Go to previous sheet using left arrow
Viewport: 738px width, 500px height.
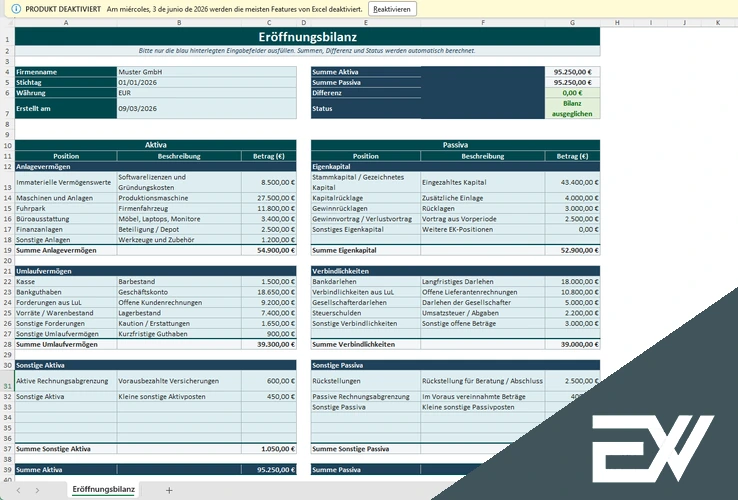click(x=18, y=490)
